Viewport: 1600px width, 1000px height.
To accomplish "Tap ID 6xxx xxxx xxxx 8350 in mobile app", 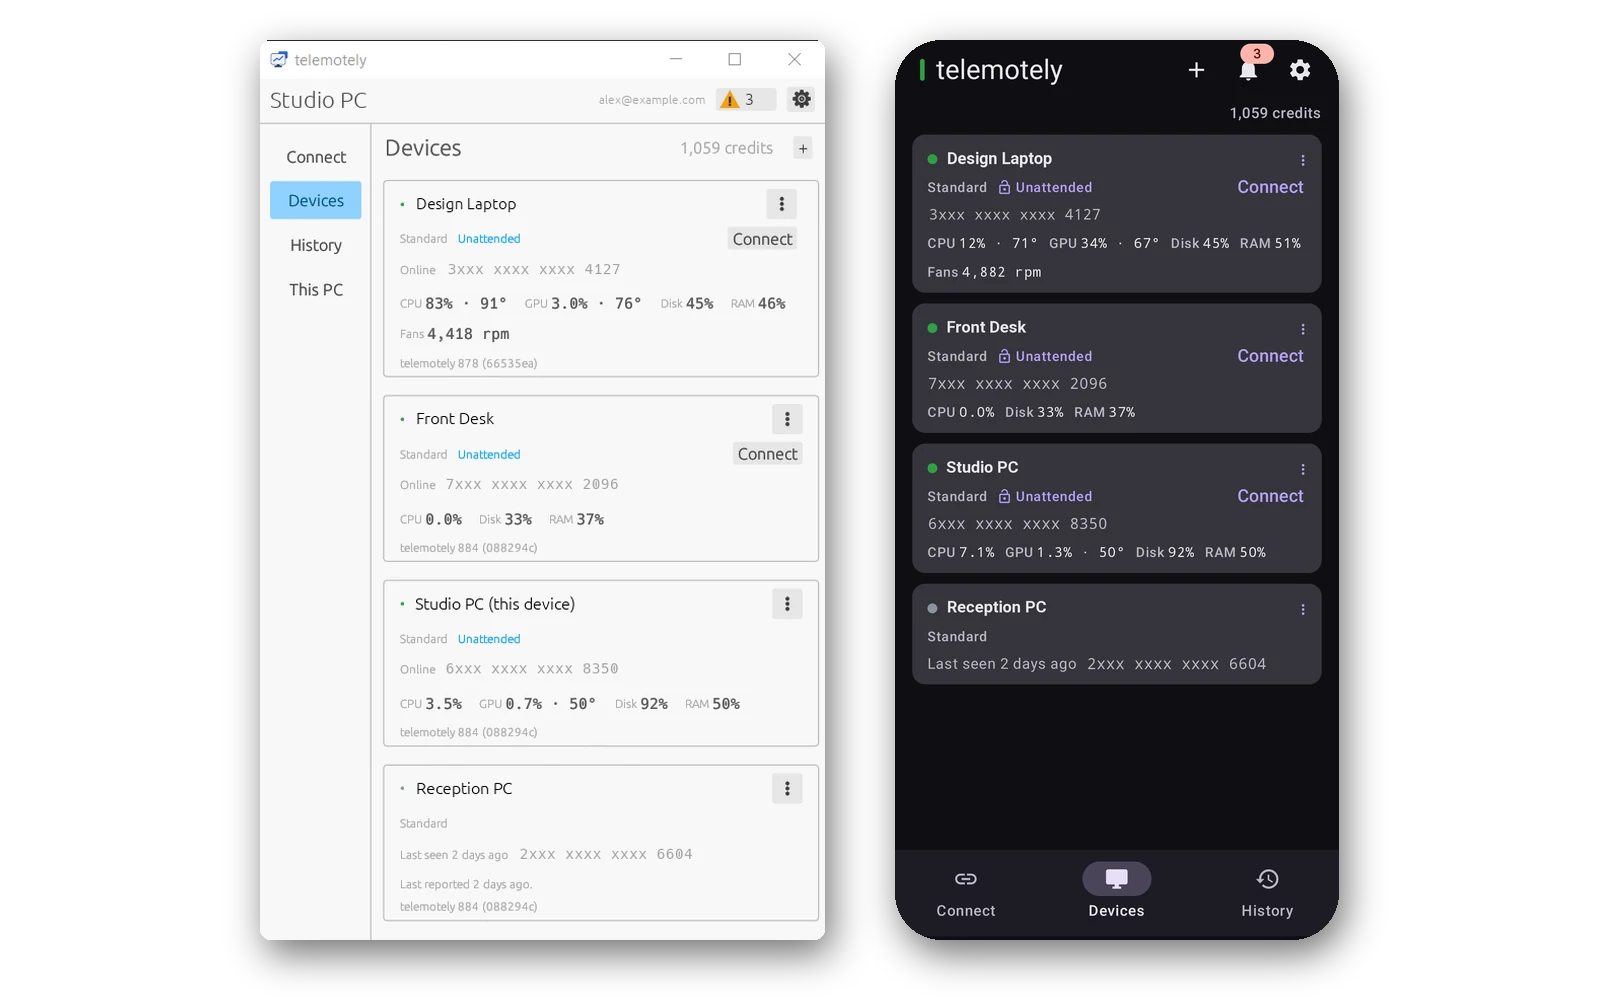I will 1017,524.
